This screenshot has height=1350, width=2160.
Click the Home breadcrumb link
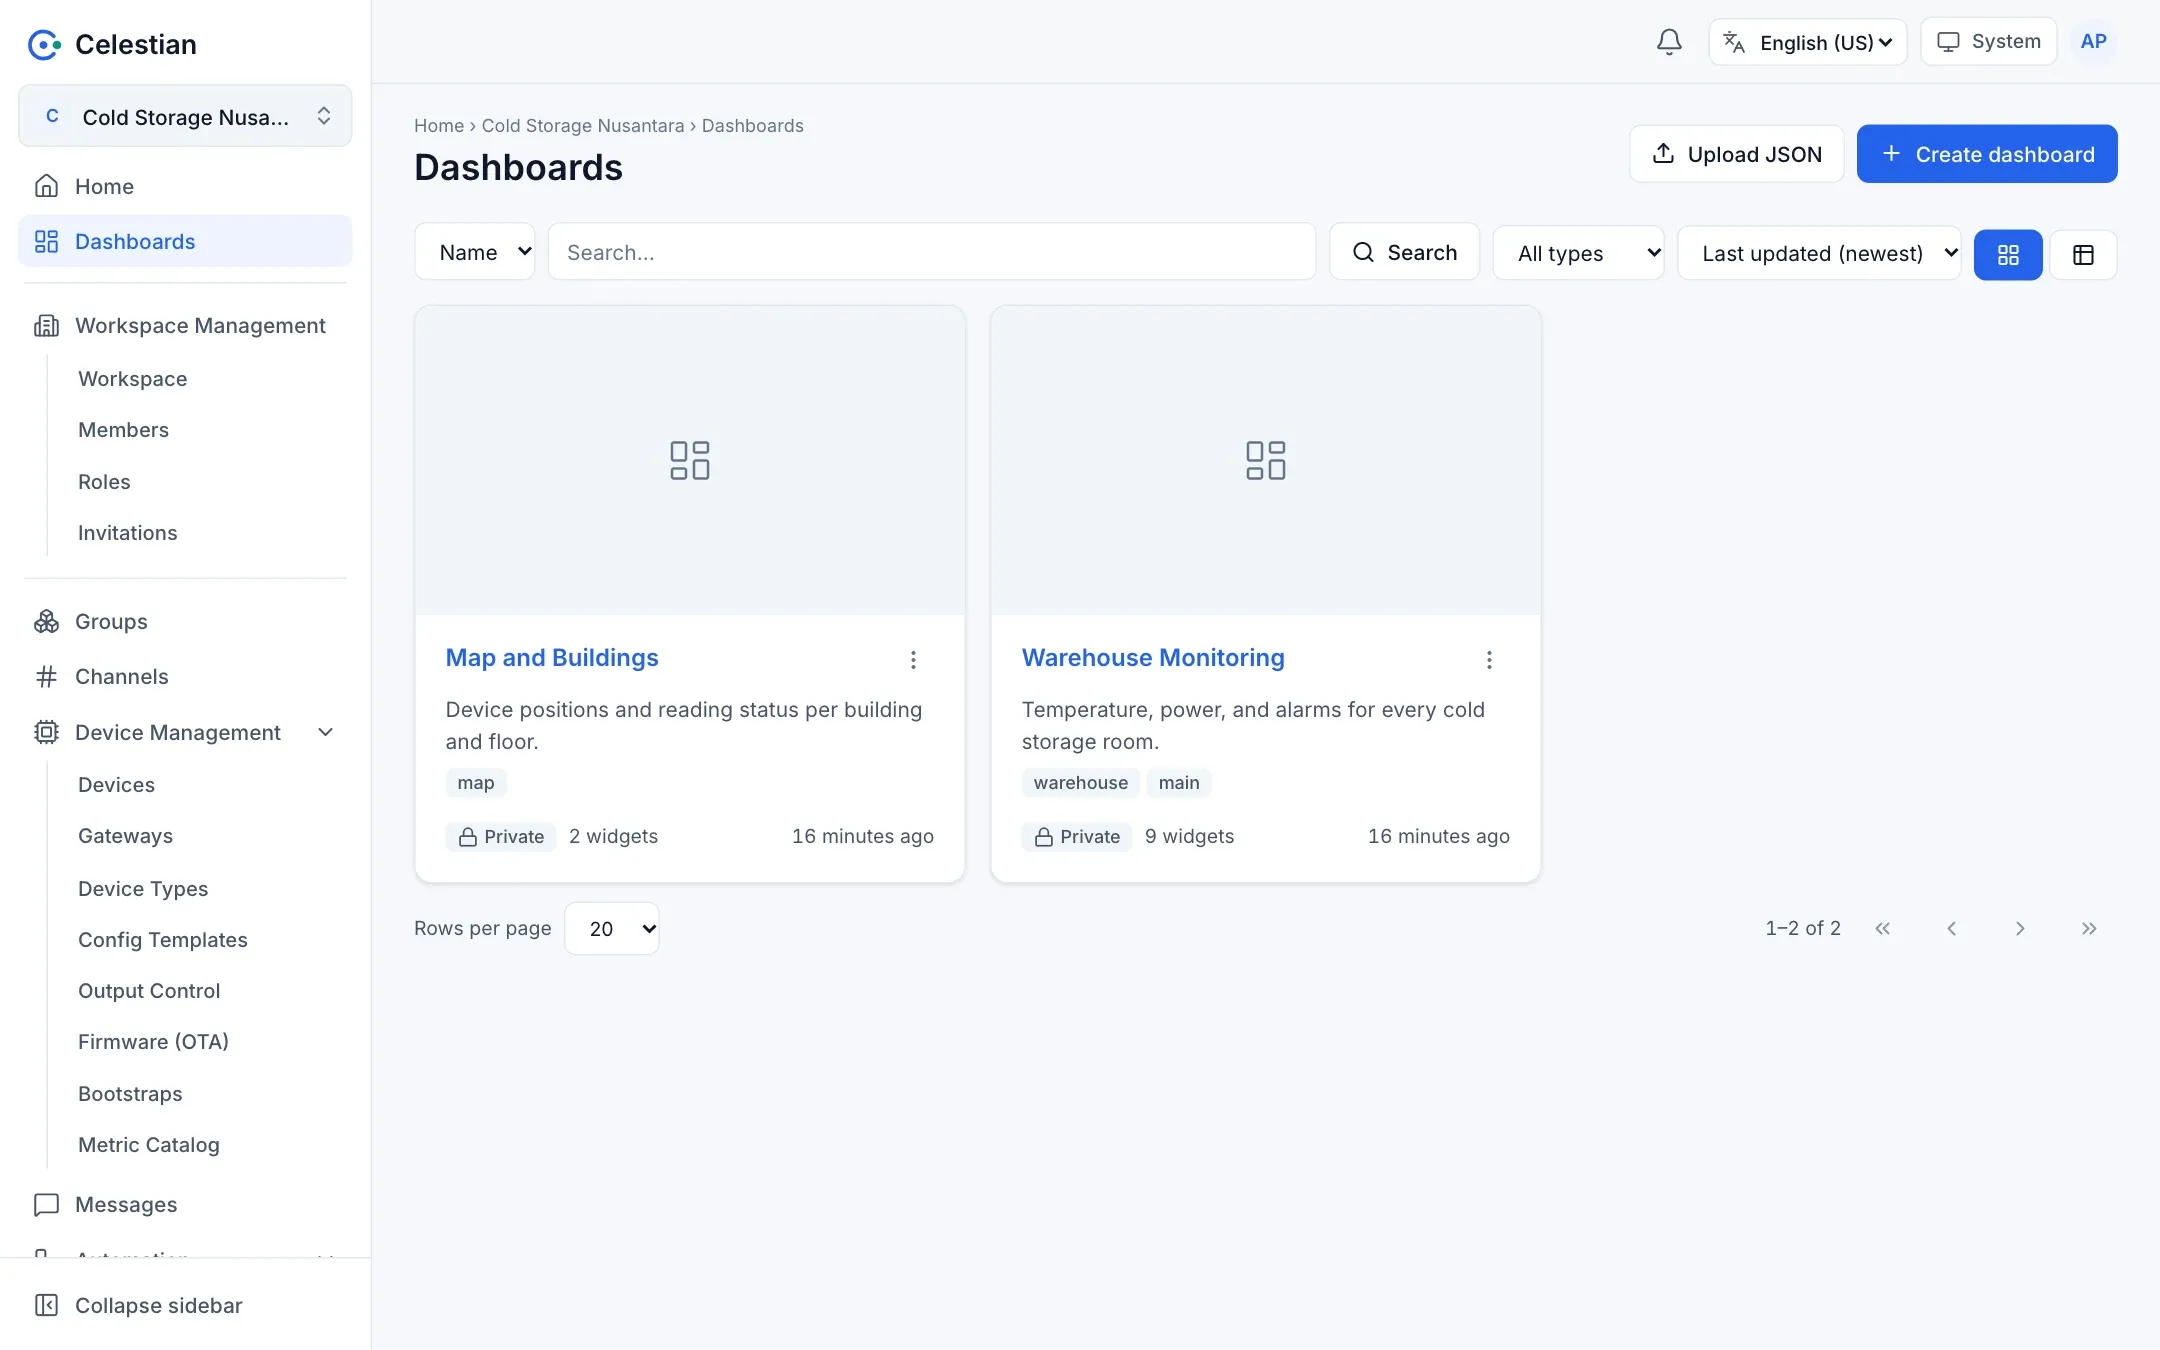439,126
